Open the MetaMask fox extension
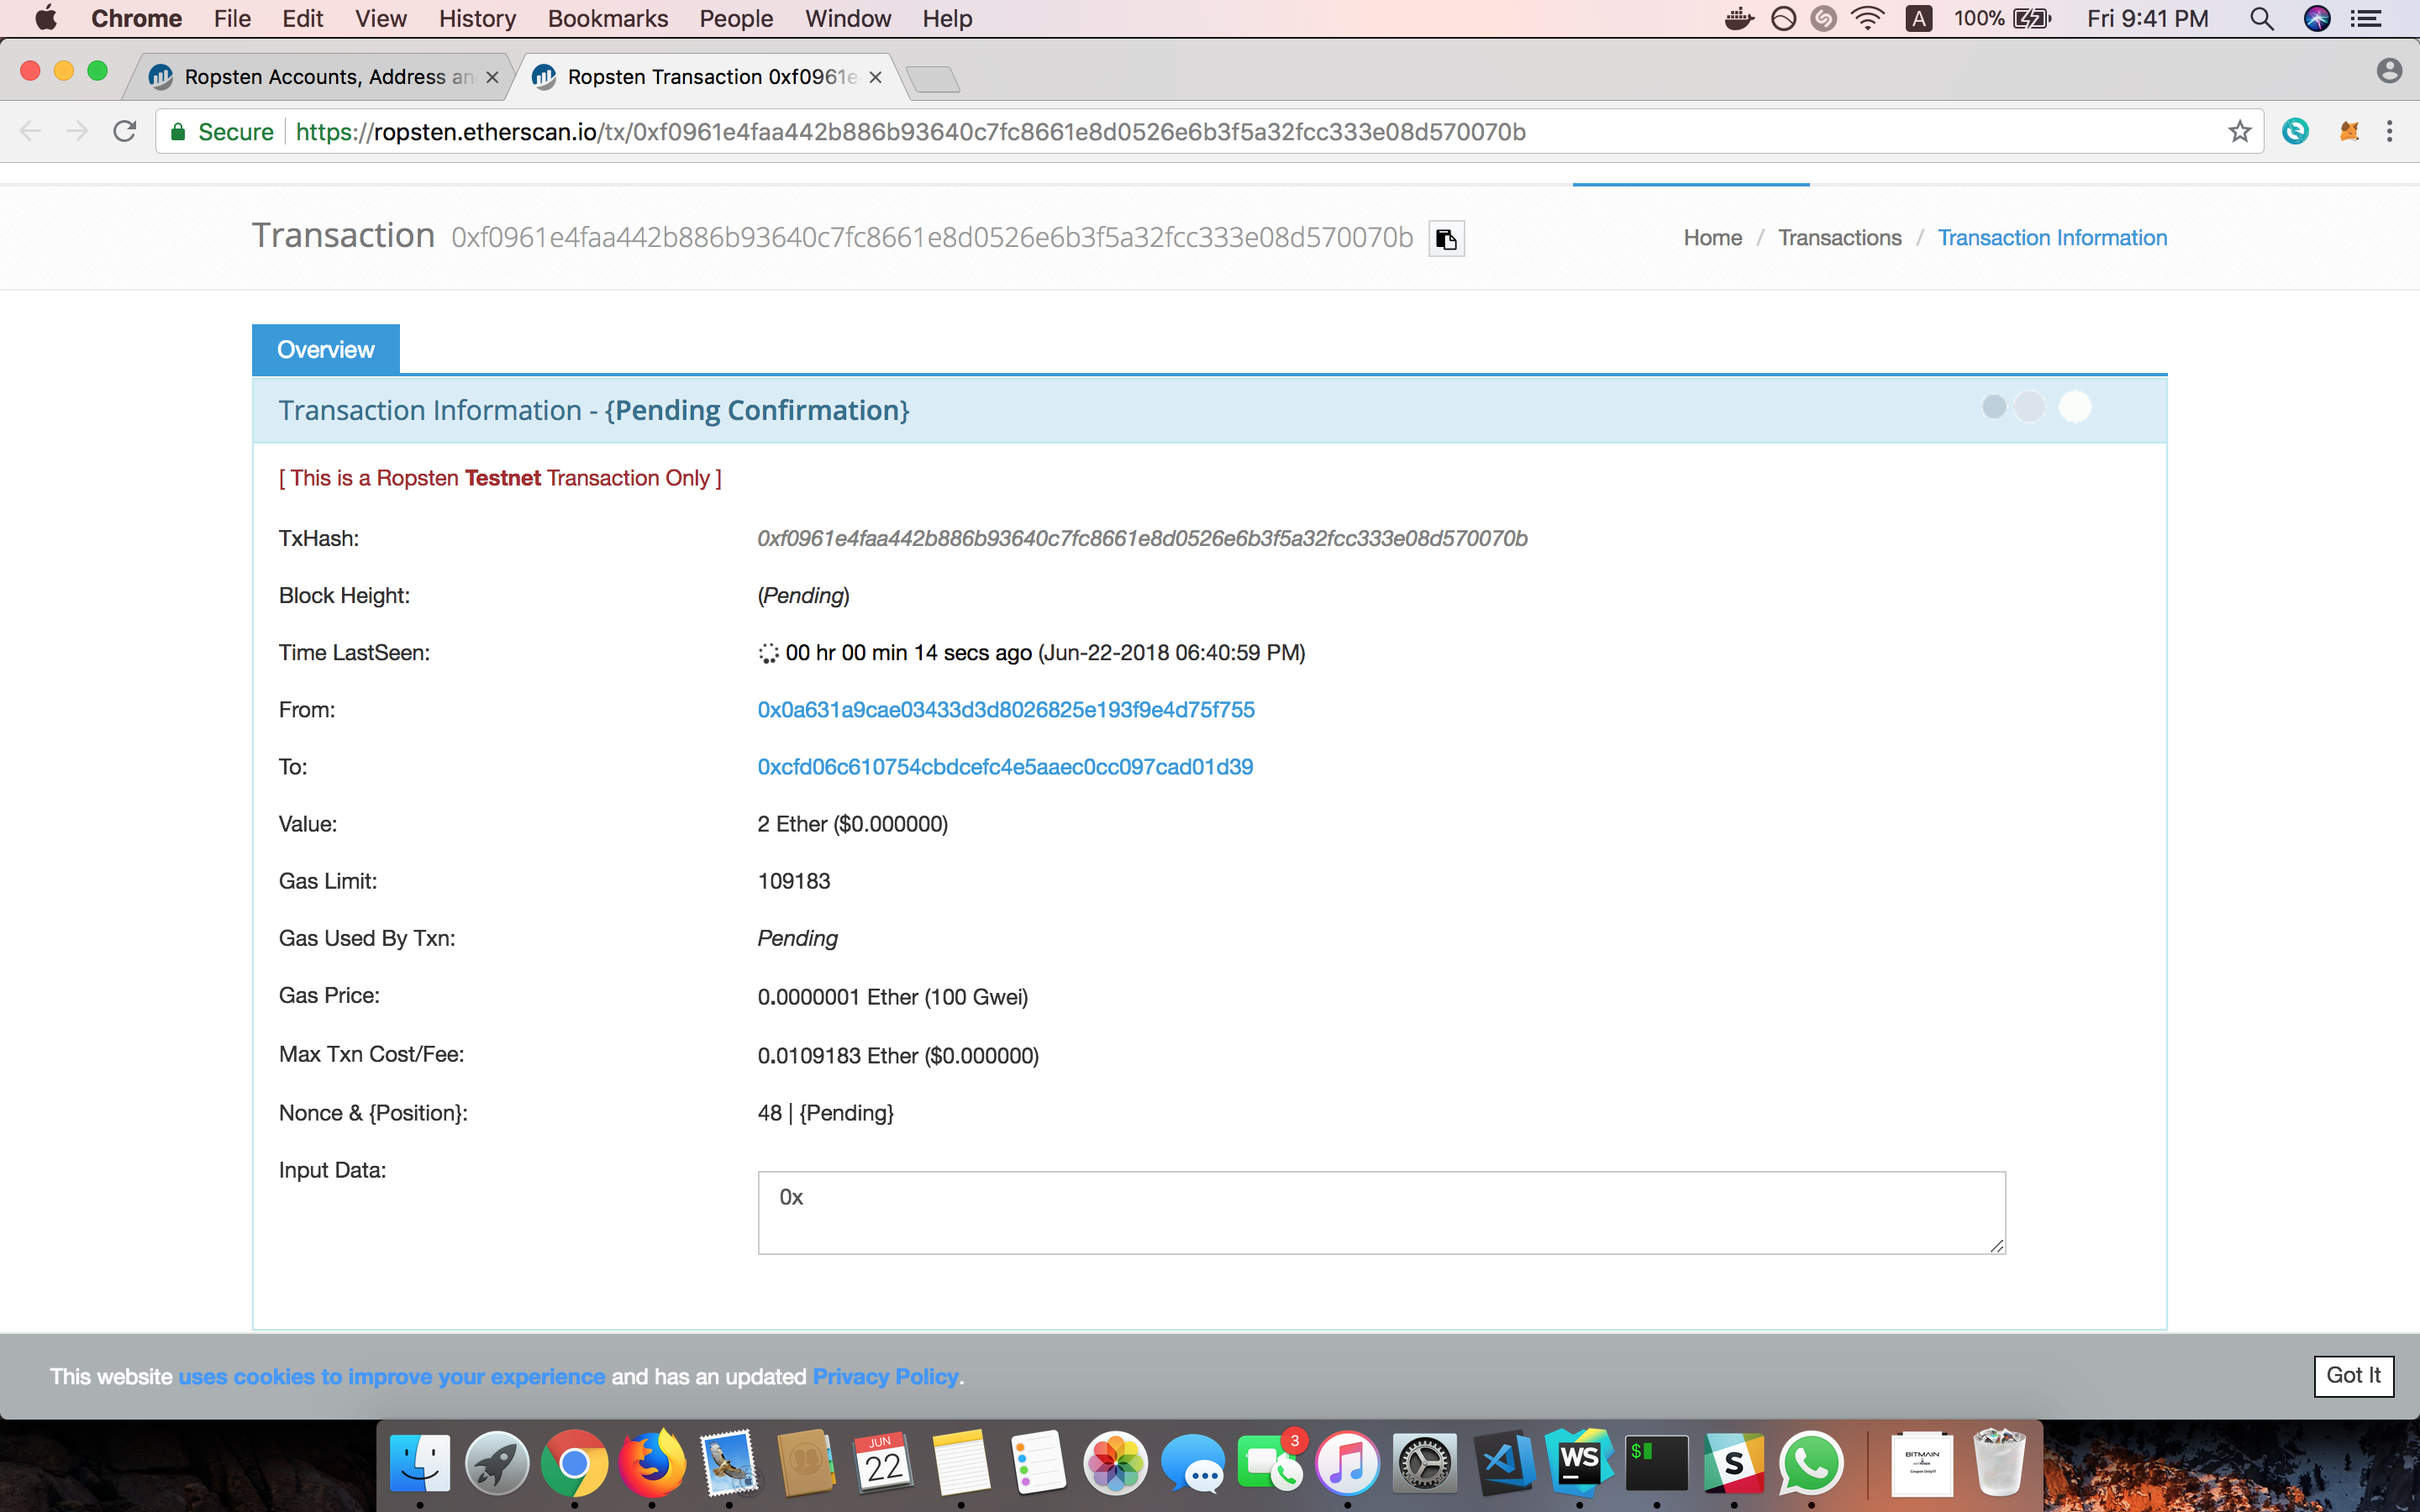Screen dimensions: 2420x1512 tap(2348, 132)
